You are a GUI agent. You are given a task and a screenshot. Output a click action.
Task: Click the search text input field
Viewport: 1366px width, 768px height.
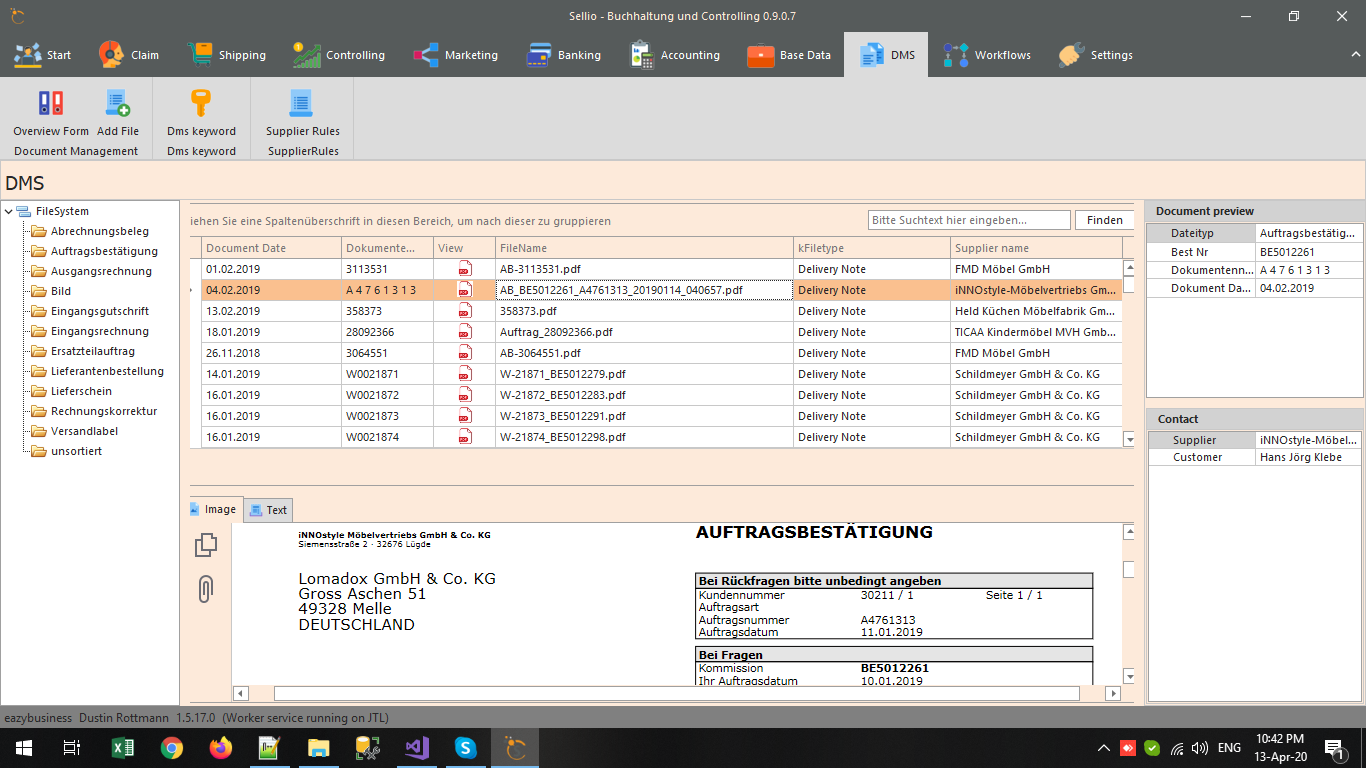968,220
